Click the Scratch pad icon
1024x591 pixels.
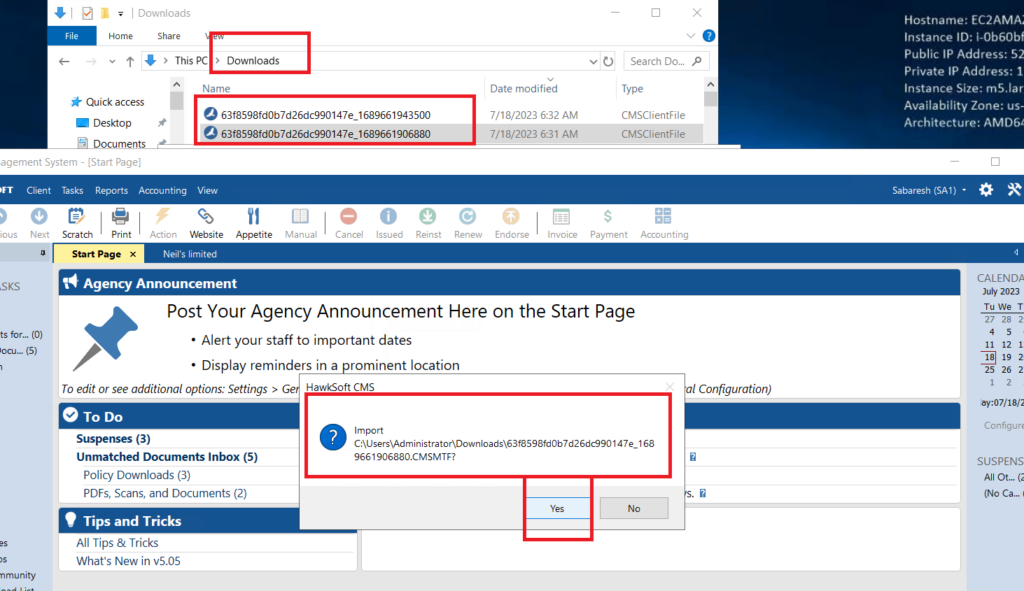pyautogui.click(x=77, y=221)
